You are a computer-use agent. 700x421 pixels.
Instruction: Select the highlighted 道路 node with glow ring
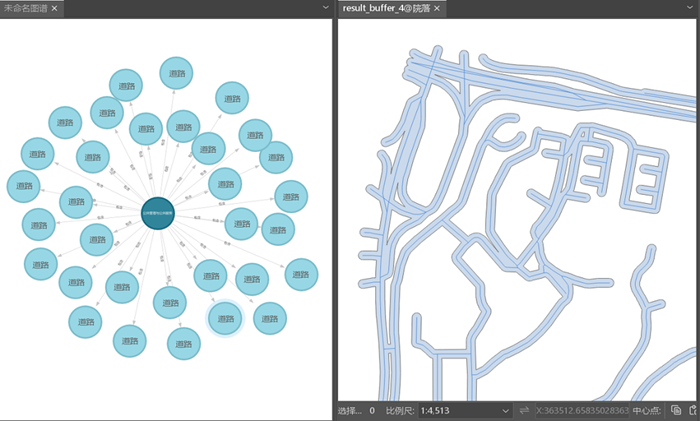[x=225, y=319]
